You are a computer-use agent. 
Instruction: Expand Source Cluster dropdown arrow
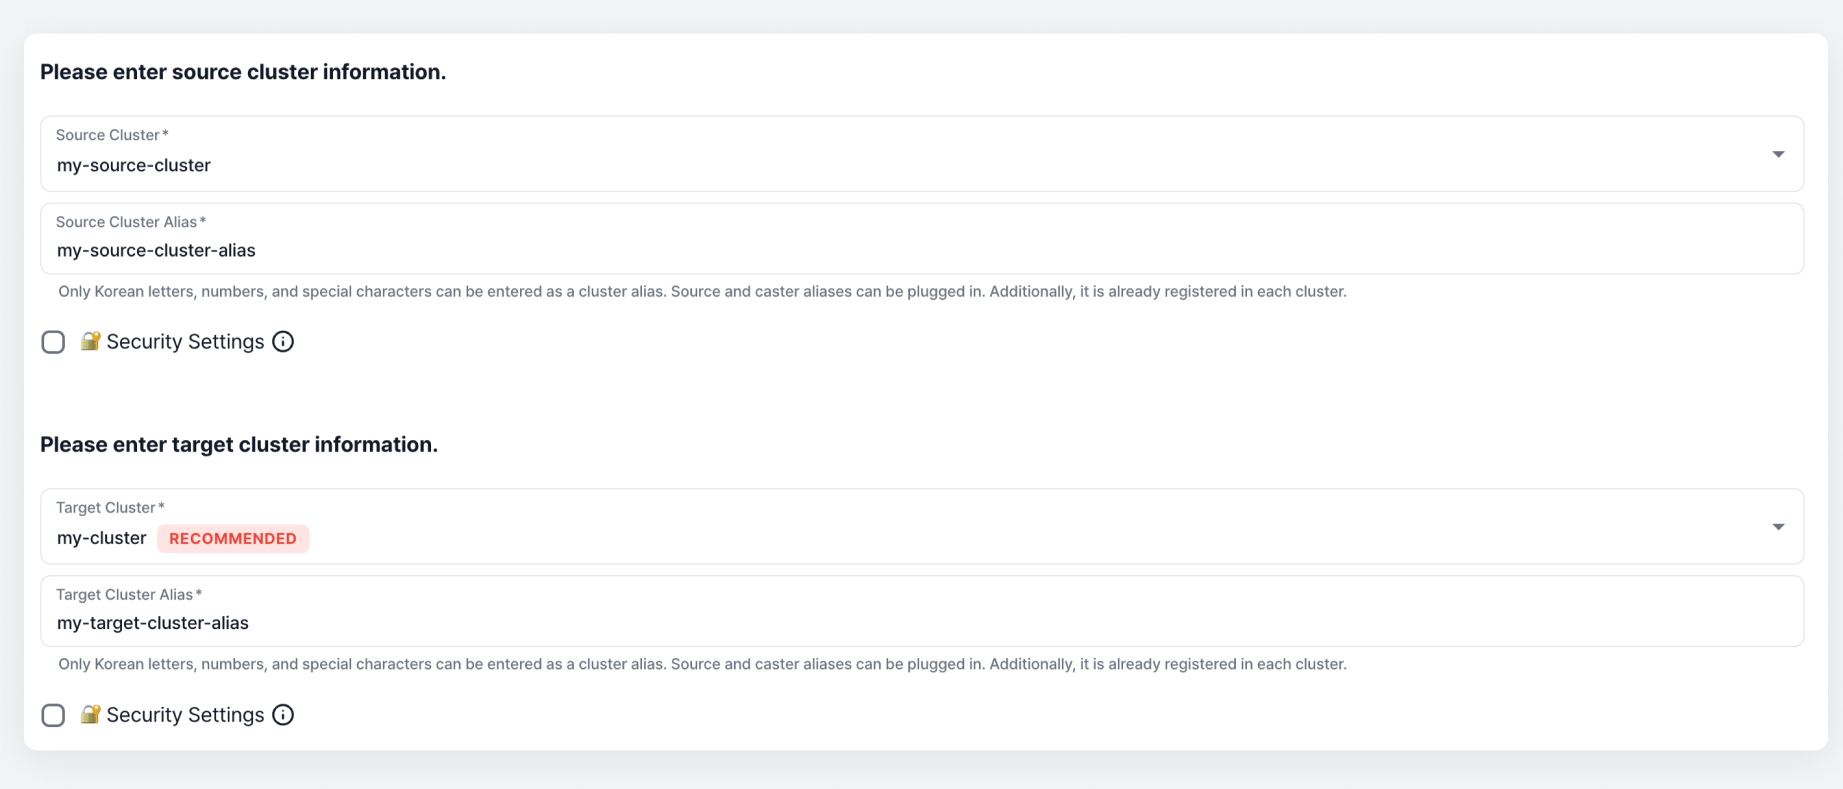coord(1778,154)
